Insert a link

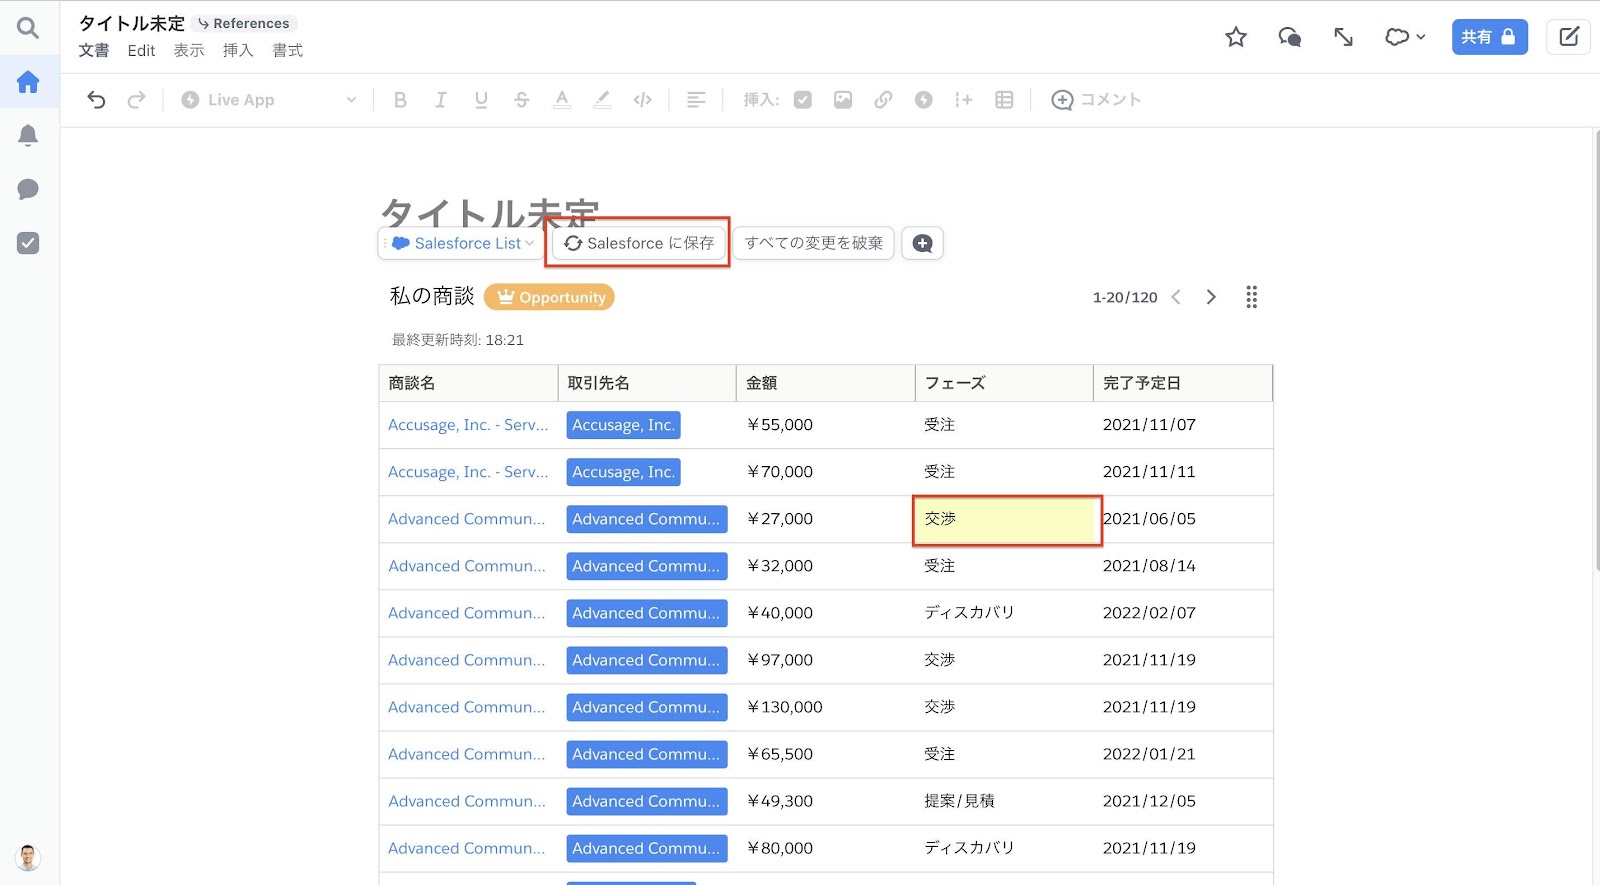tap(883, 100)
